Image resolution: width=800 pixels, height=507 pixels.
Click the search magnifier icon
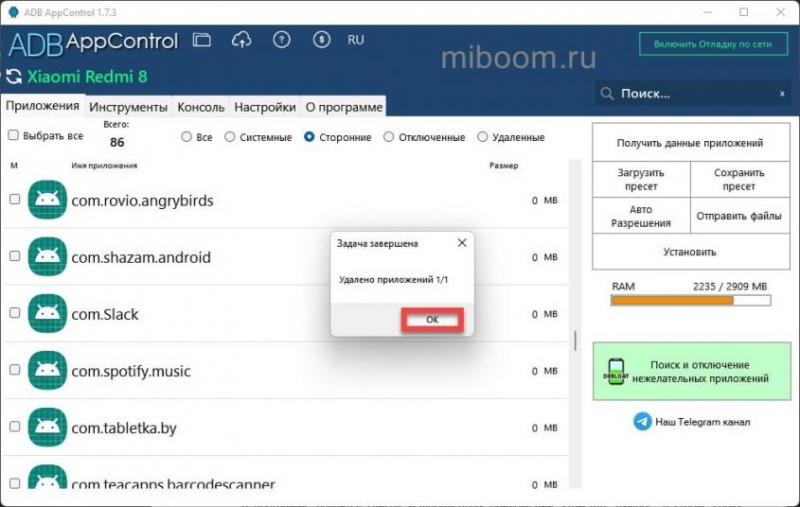pos(607,93)
